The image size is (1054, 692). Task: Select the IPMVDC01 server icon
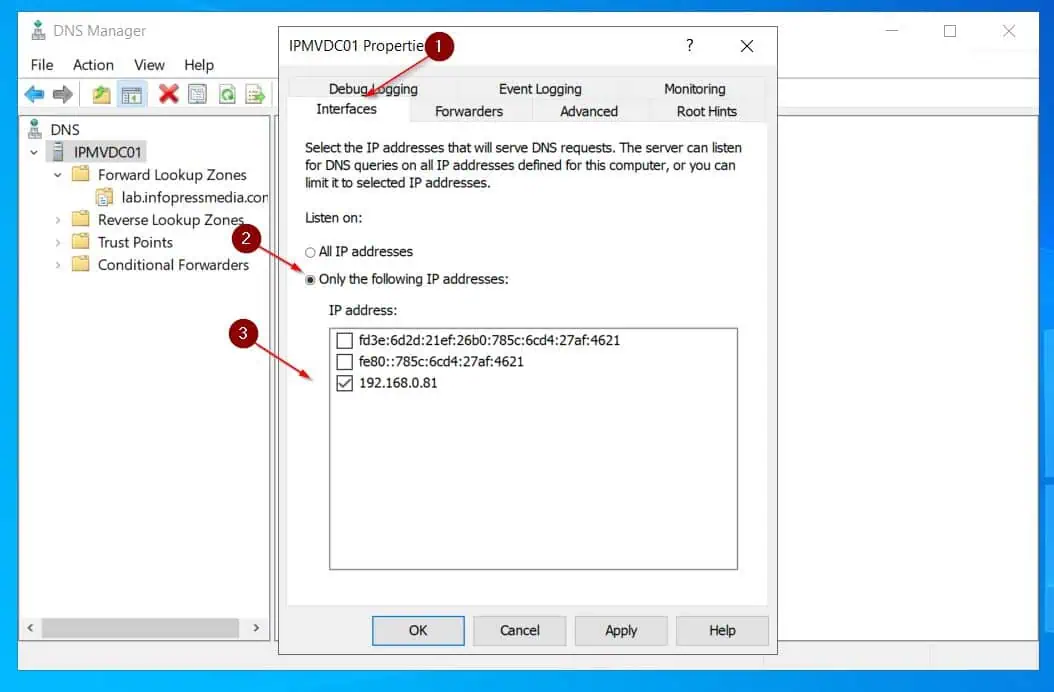tap(58, 151)
